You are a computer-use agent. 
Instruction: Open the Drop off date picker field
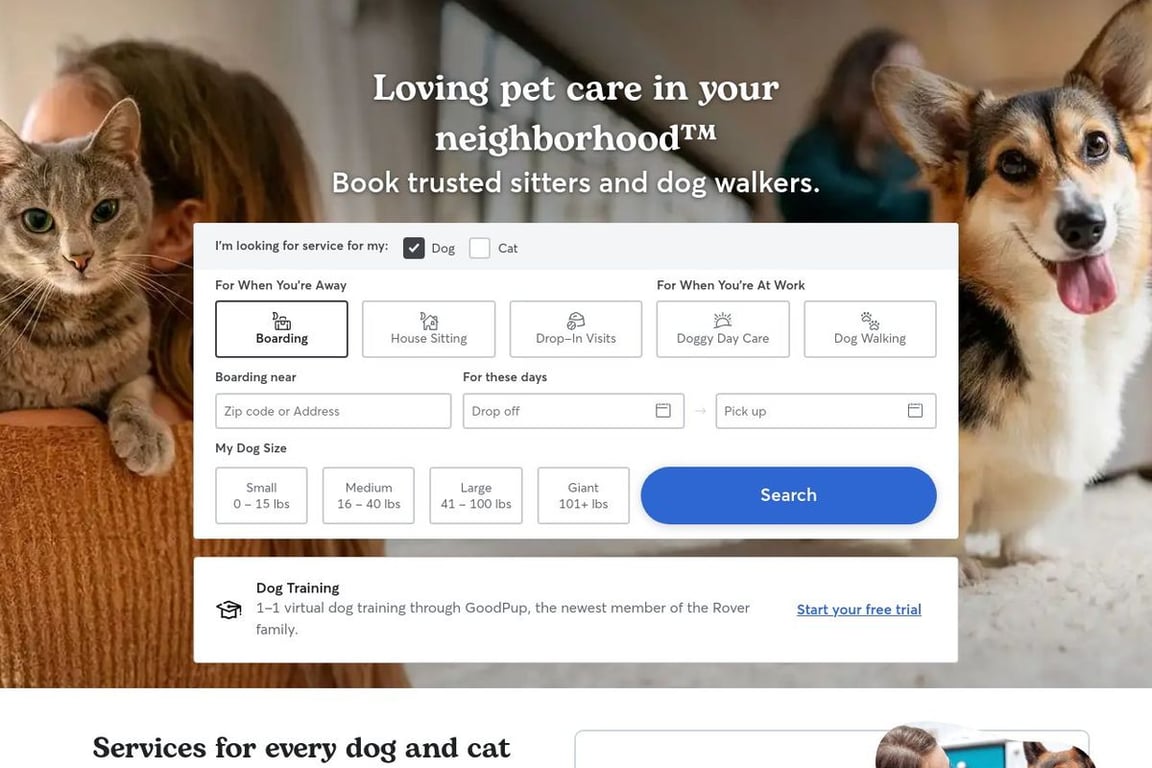tap(573, 411)
